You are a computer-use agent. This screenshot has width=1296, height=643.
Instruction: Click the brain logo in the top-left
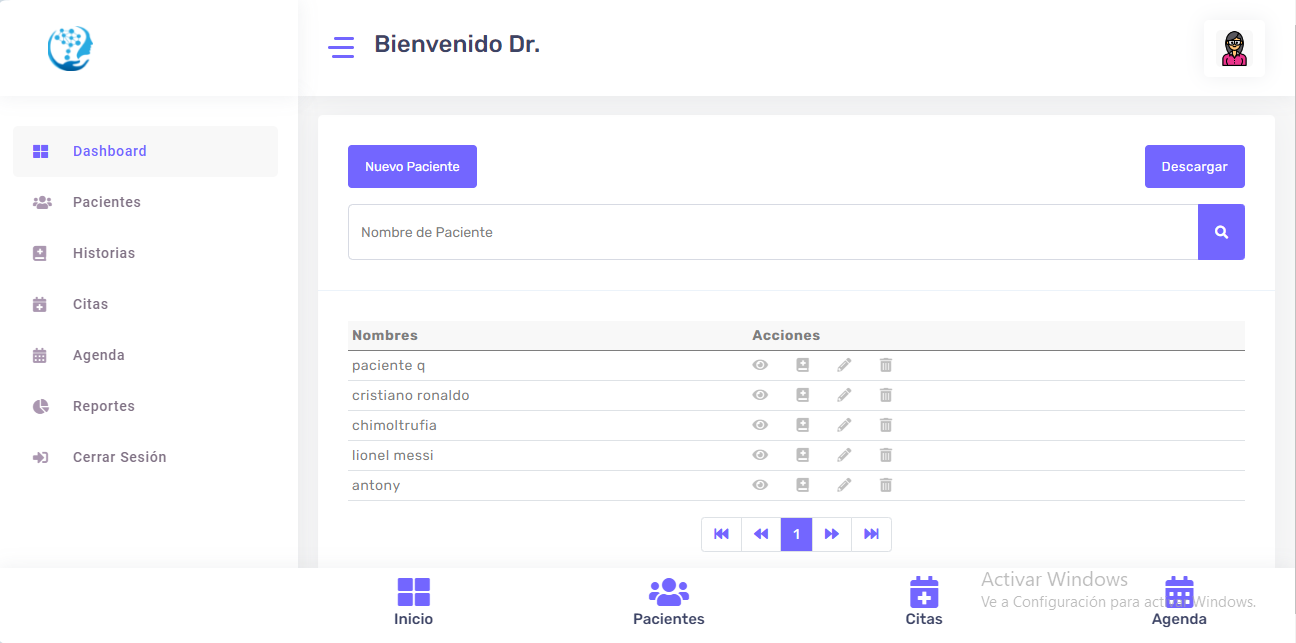tap(70, 48)
